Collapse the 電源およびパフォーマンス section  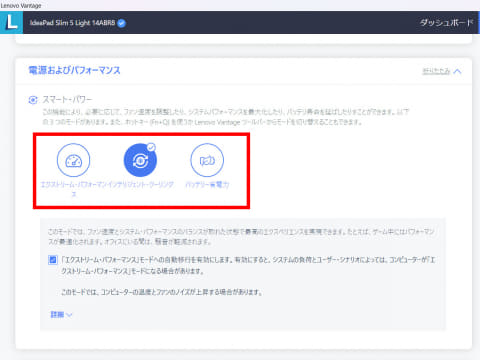442,71
